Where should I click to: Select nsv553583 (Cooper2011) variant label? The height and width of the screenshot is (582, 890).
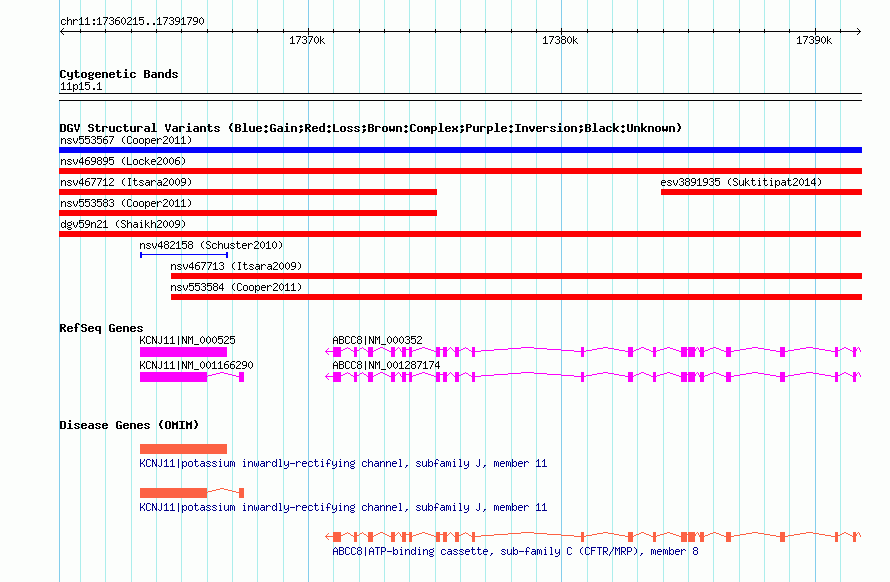(126, 203)
